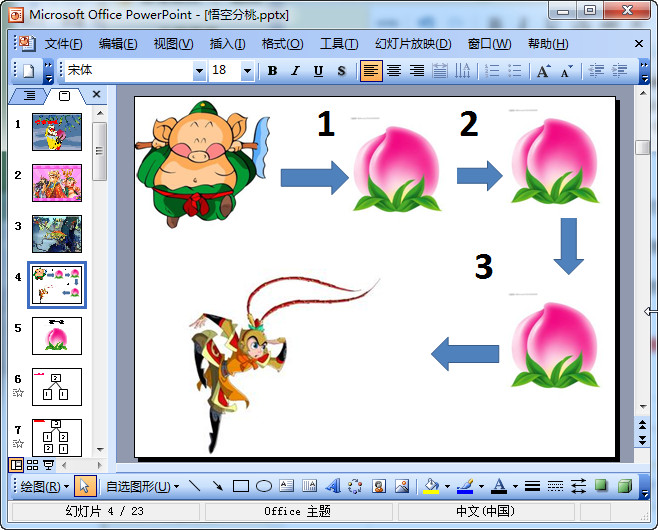Switch to Normal view
658x530 pixels.
click(16, 465)
